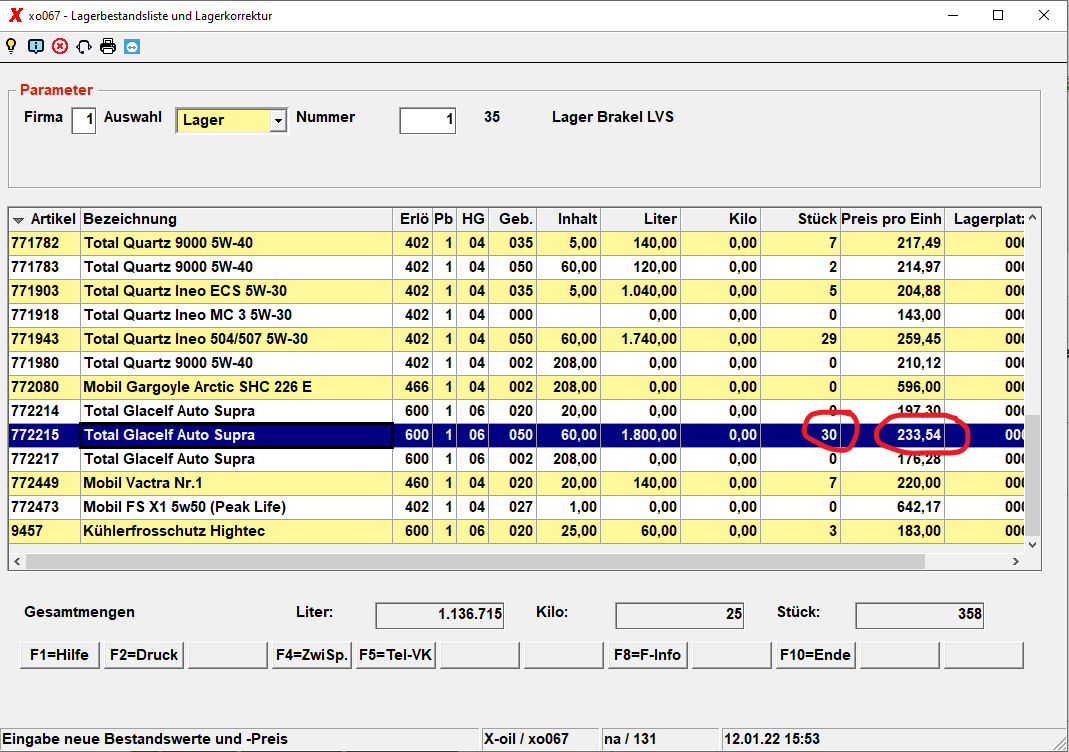The width and height of the screenshot is (1069, 752).
Task: Click the horizontal scroll left arrow
Action: pyautogui.click(x=17, y=561)
